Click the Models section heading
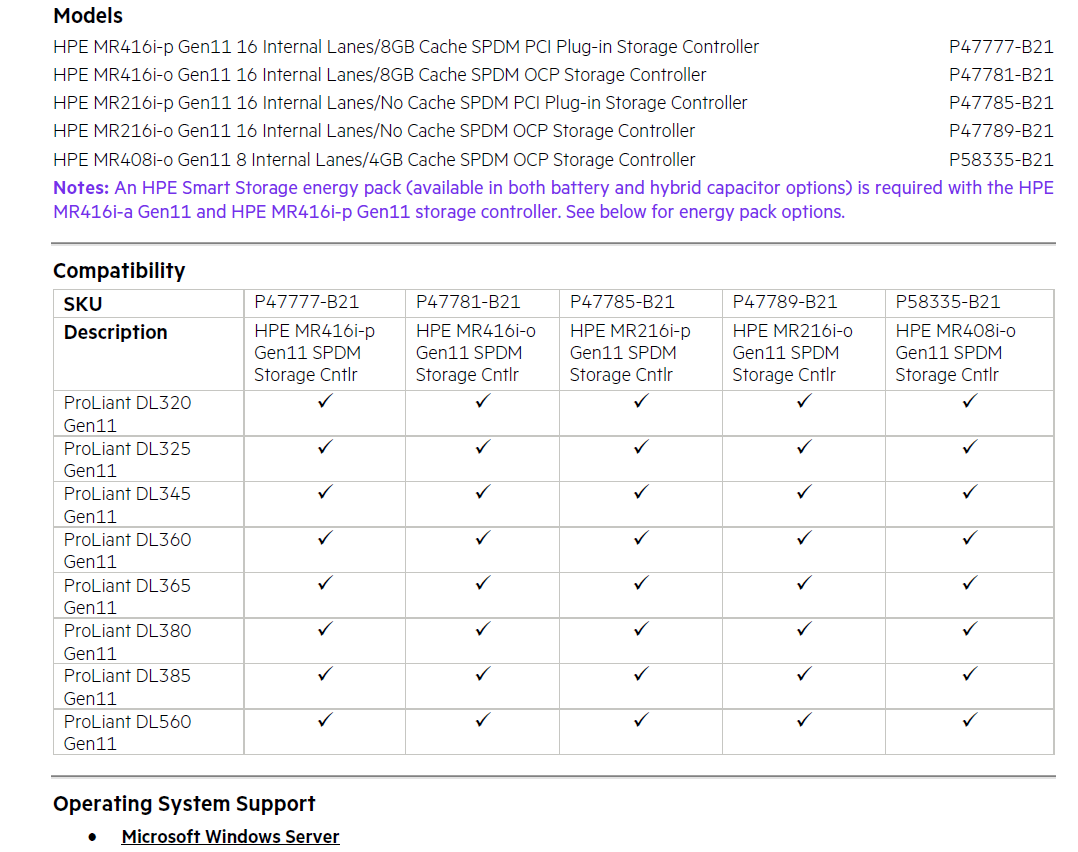This screenshot has height=852, width=1078. point(88,16)
